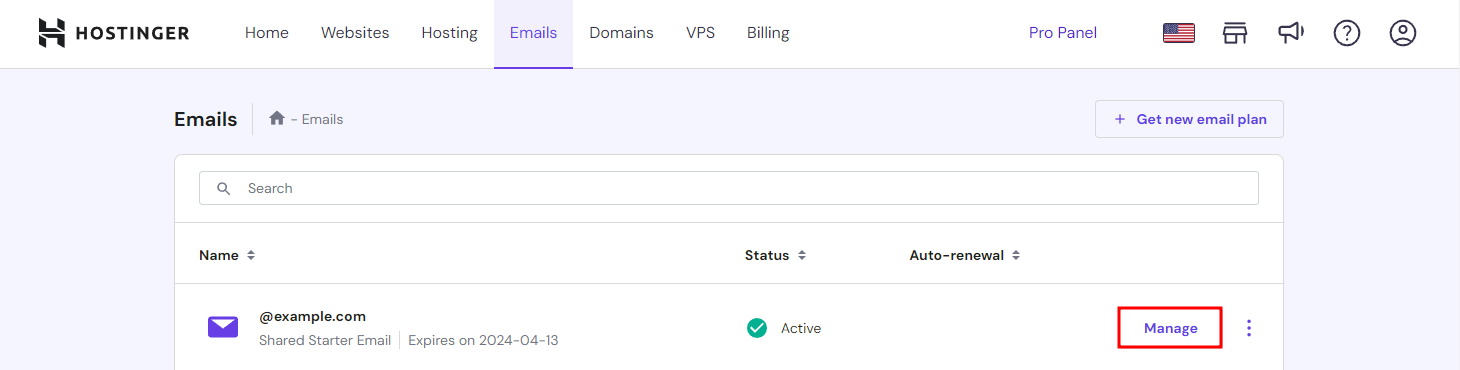
Task: Click the Hostinger logo
Action: 113,33
